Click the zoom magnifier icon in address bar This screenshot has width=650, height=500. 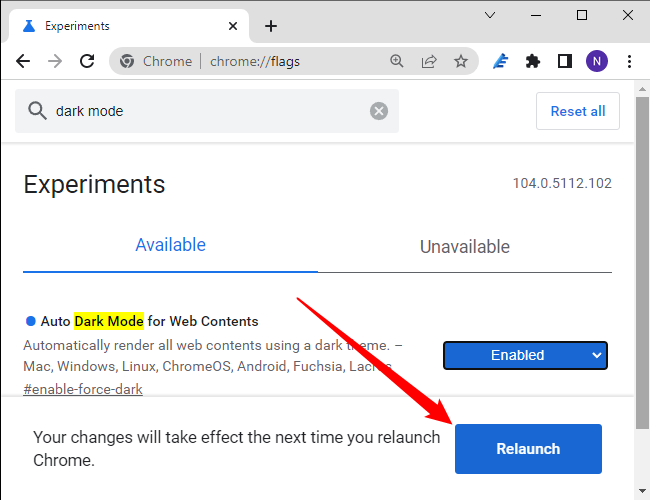(397, 61)
